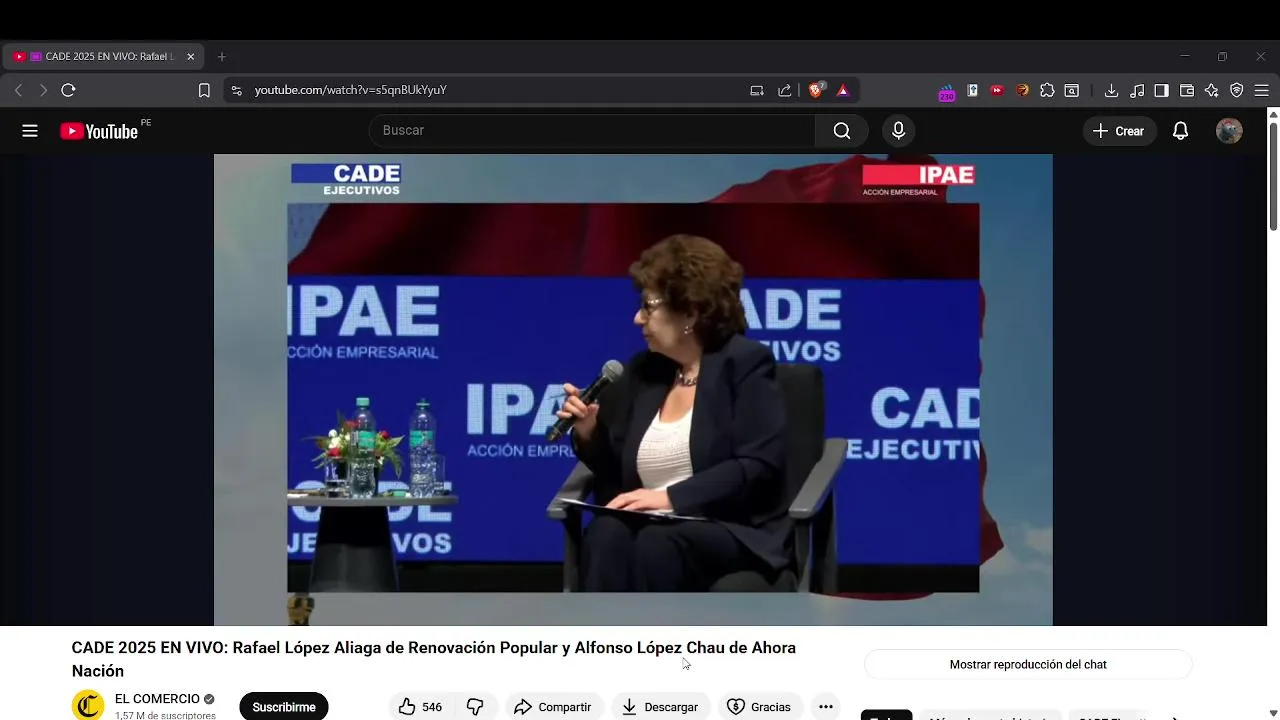Click the magnifying glass search button
The height and width of the screenshot is (720, 1280).
[842, 131]
